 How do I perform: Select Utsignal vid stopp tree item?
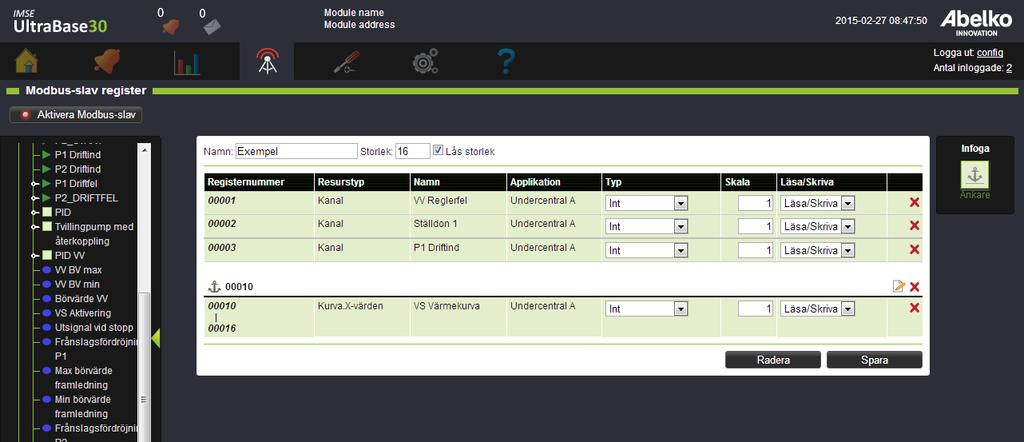94,327
